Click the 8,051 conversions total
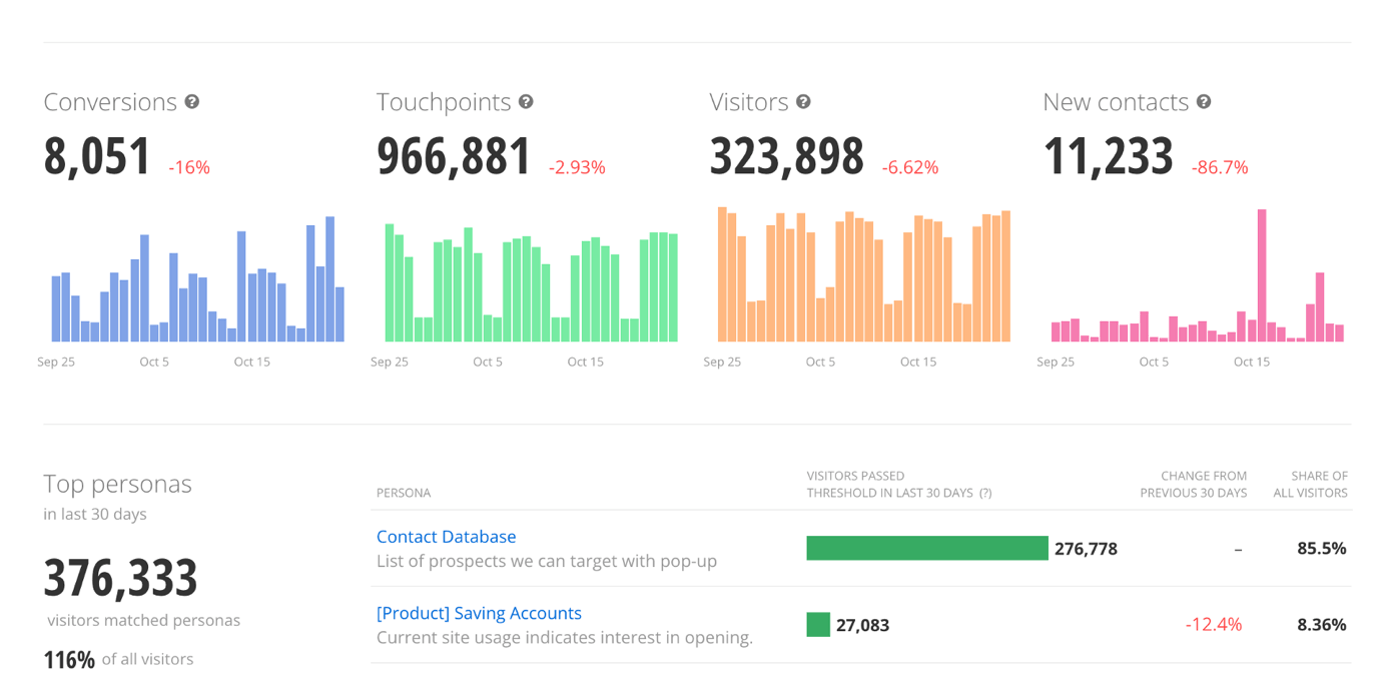This screenshot has height=687, width=1384. (x=97, y=158)
